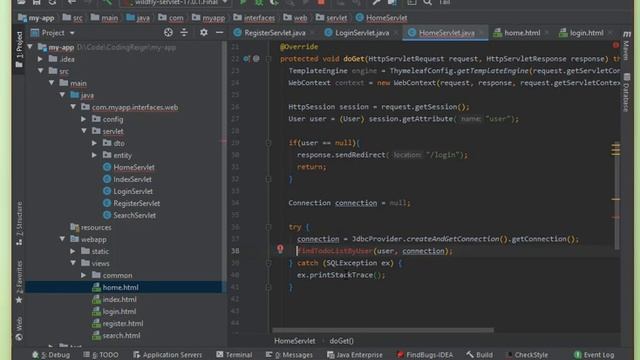640x360 pixels.
Task: Expand the common folder
Action: [x=84, y=275]
